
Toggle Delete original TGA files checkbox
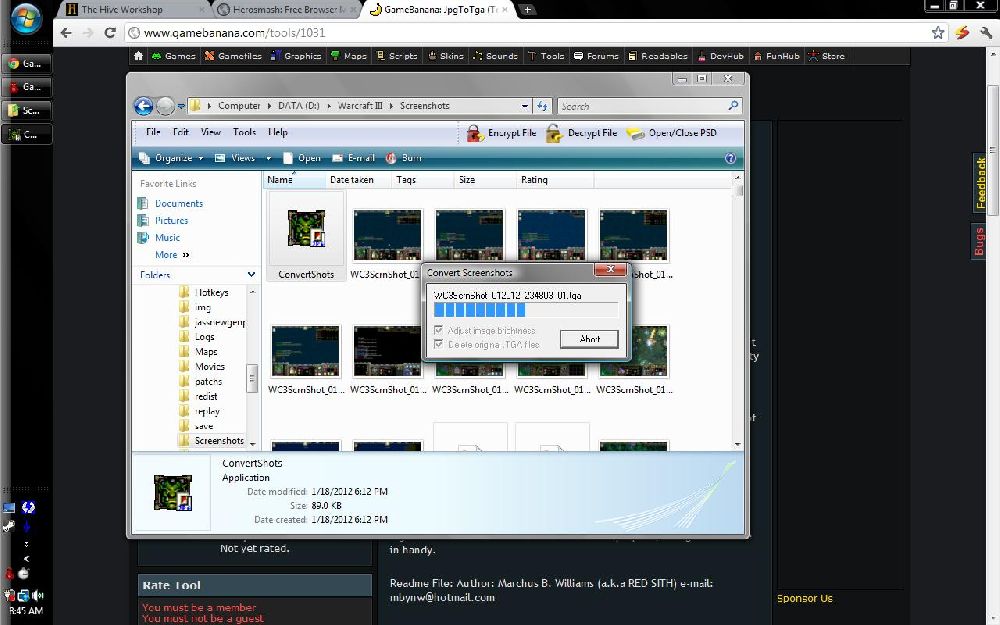point(438,344)
